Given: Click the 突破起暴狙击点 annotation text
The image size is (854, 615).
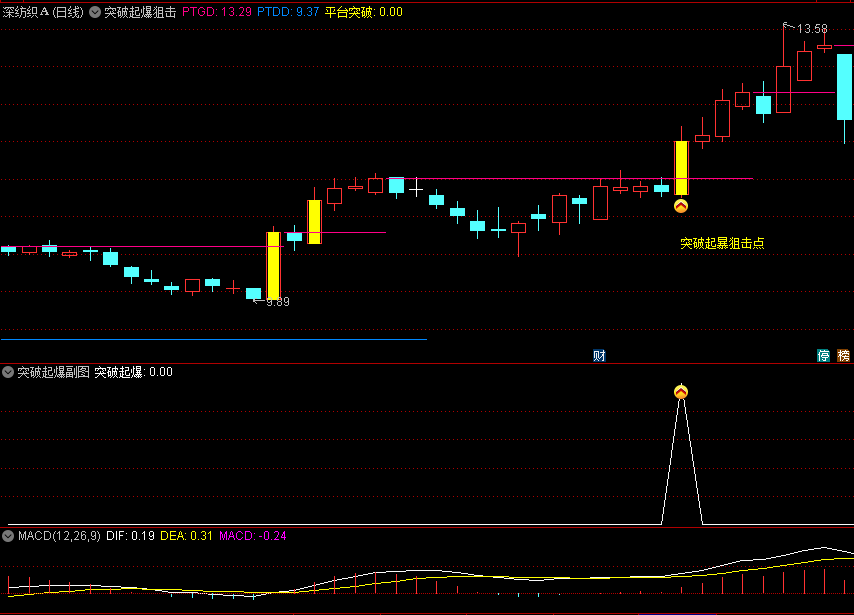Looking at the screenshot, I should tap(722, 243).
